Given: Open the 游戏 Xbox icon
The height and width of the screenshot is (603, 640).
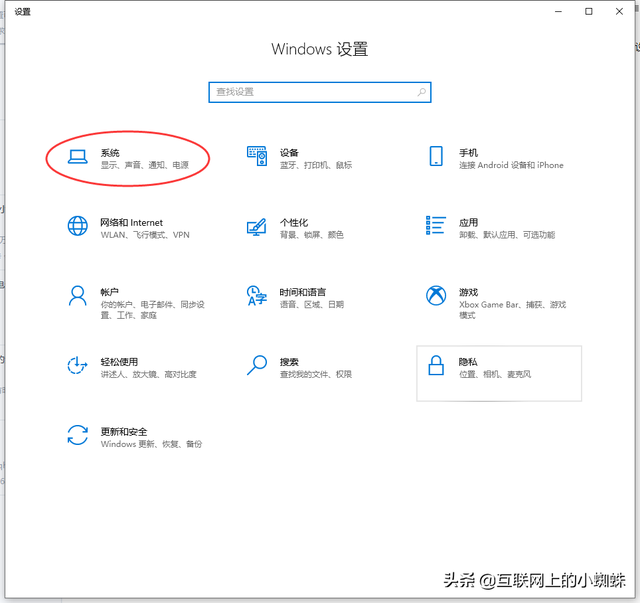Looking at the screenshot, I should 436,295.
